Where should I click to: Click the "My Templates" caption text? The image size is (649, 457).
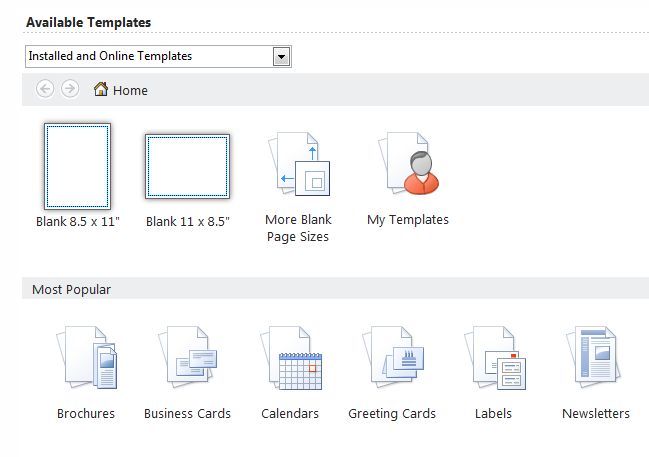(408, 219)
